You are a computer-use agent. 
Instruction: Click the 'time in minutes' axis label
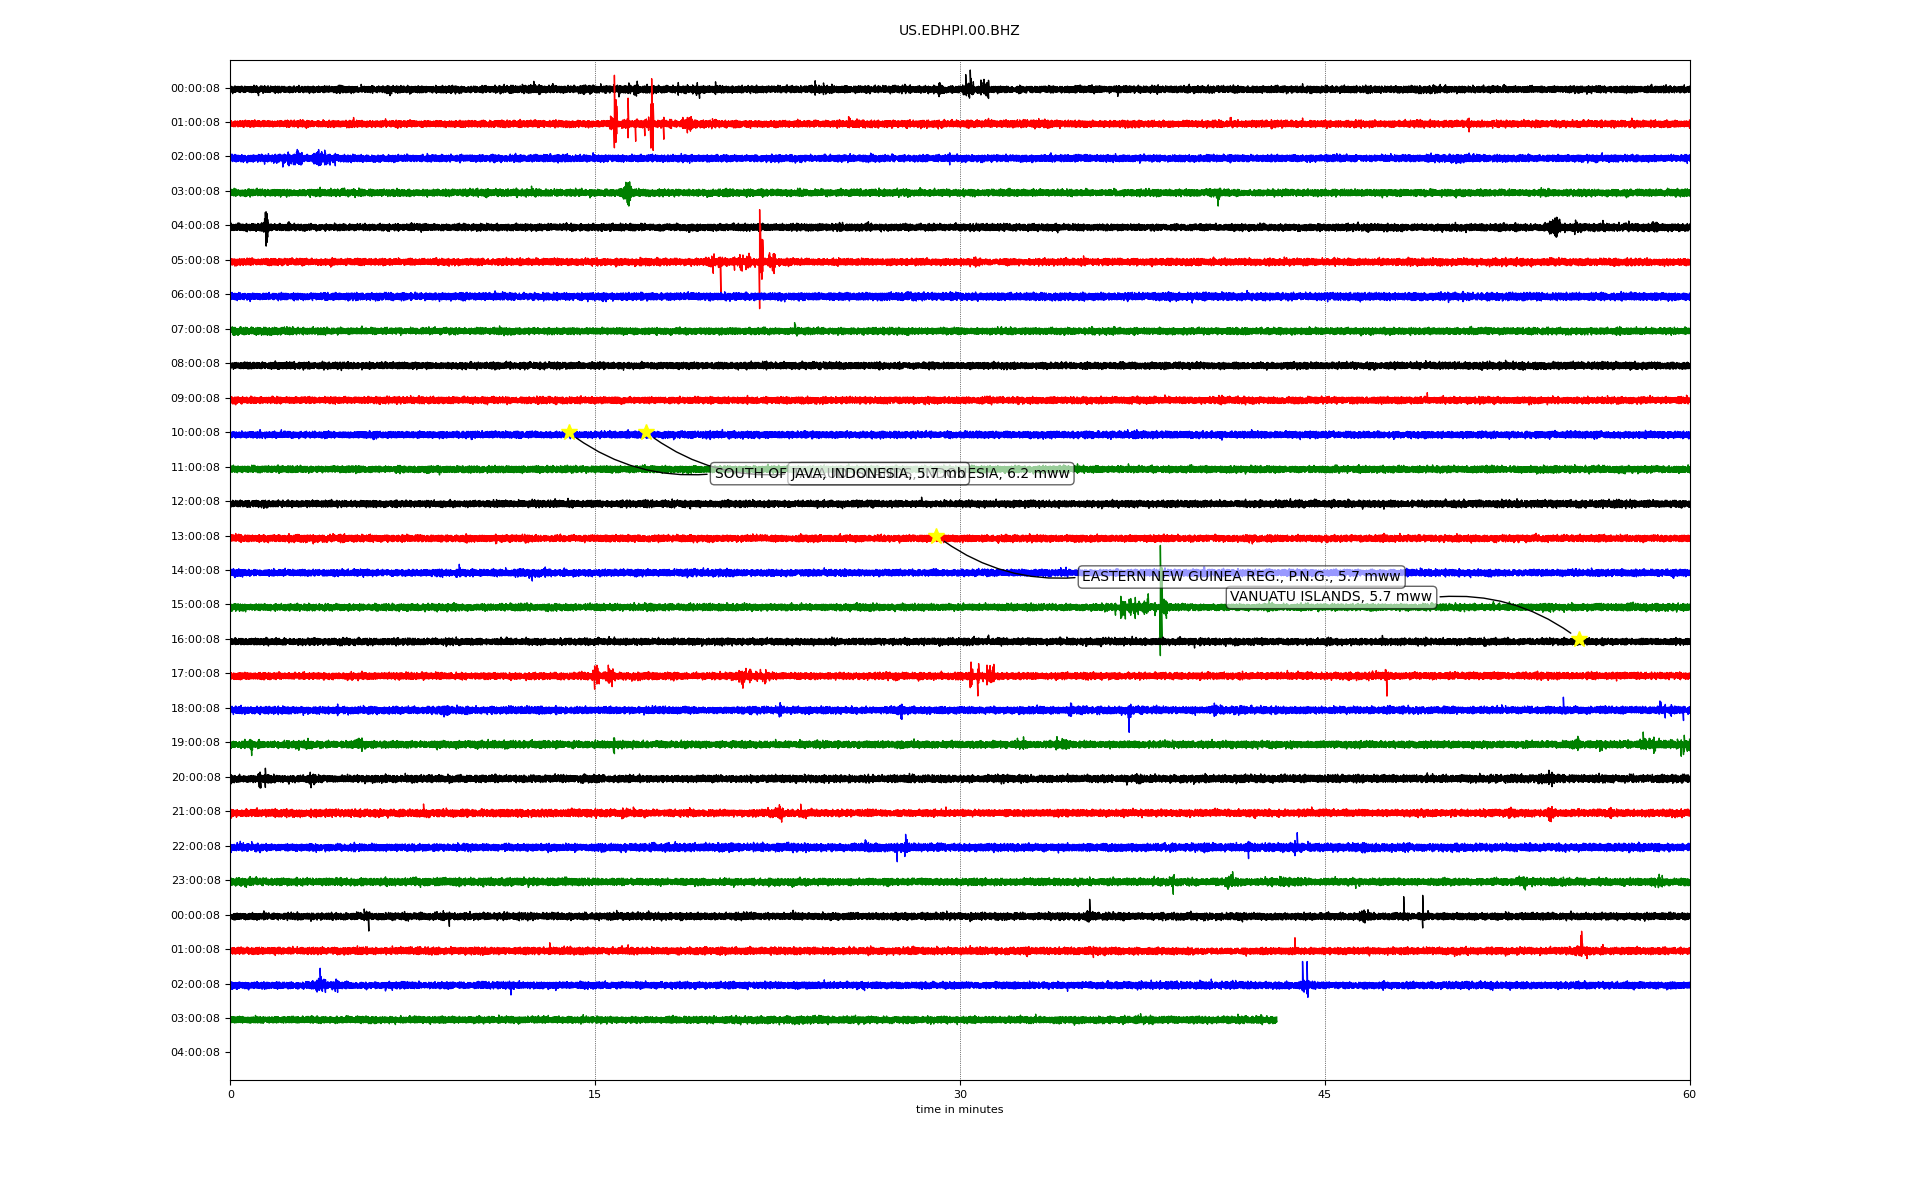tap(959, 1110)
